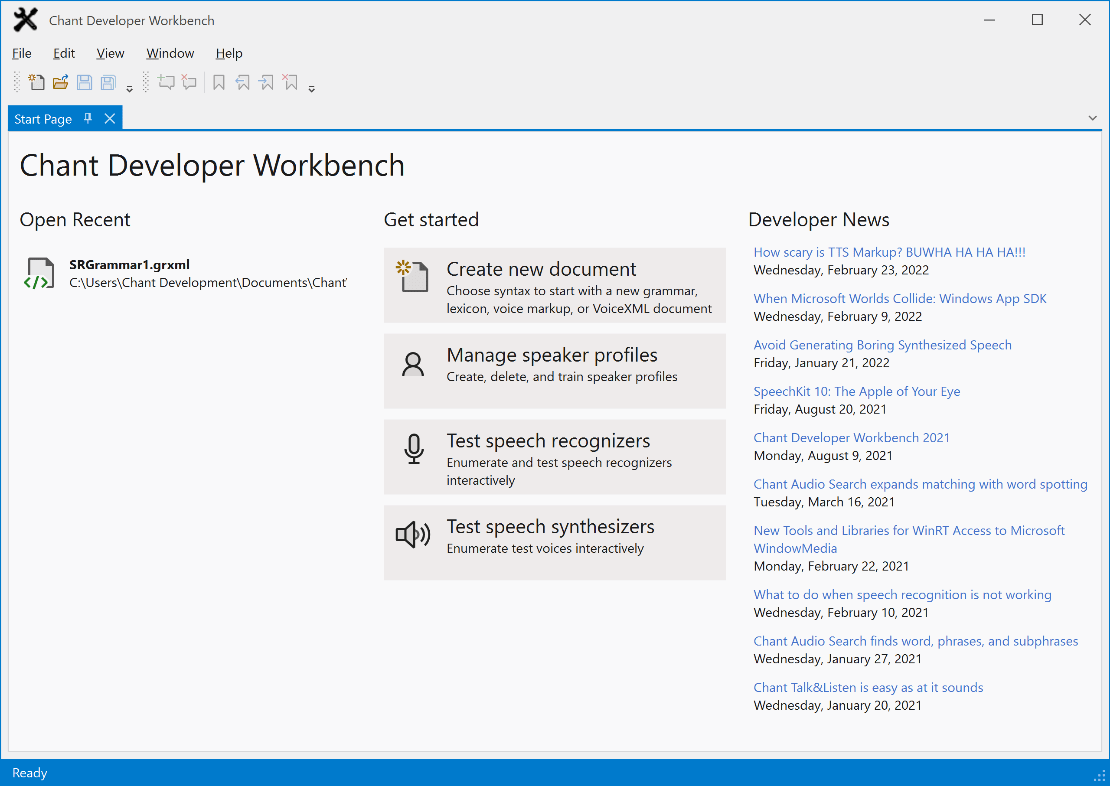Image resolution: width=1110 pixels, height=786 pixels.
Task: Expand the bookmark toolbar overflow options
Action: point(311,89)
